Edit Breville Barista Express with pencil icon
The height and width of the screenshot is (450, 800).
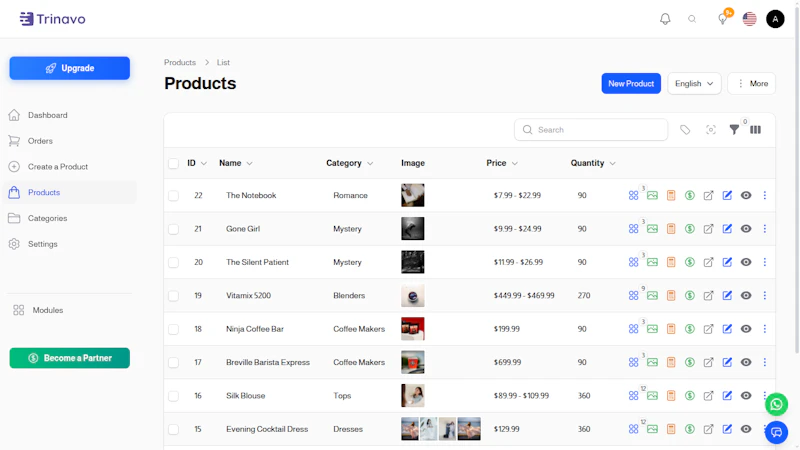click(x=727, y=362)
